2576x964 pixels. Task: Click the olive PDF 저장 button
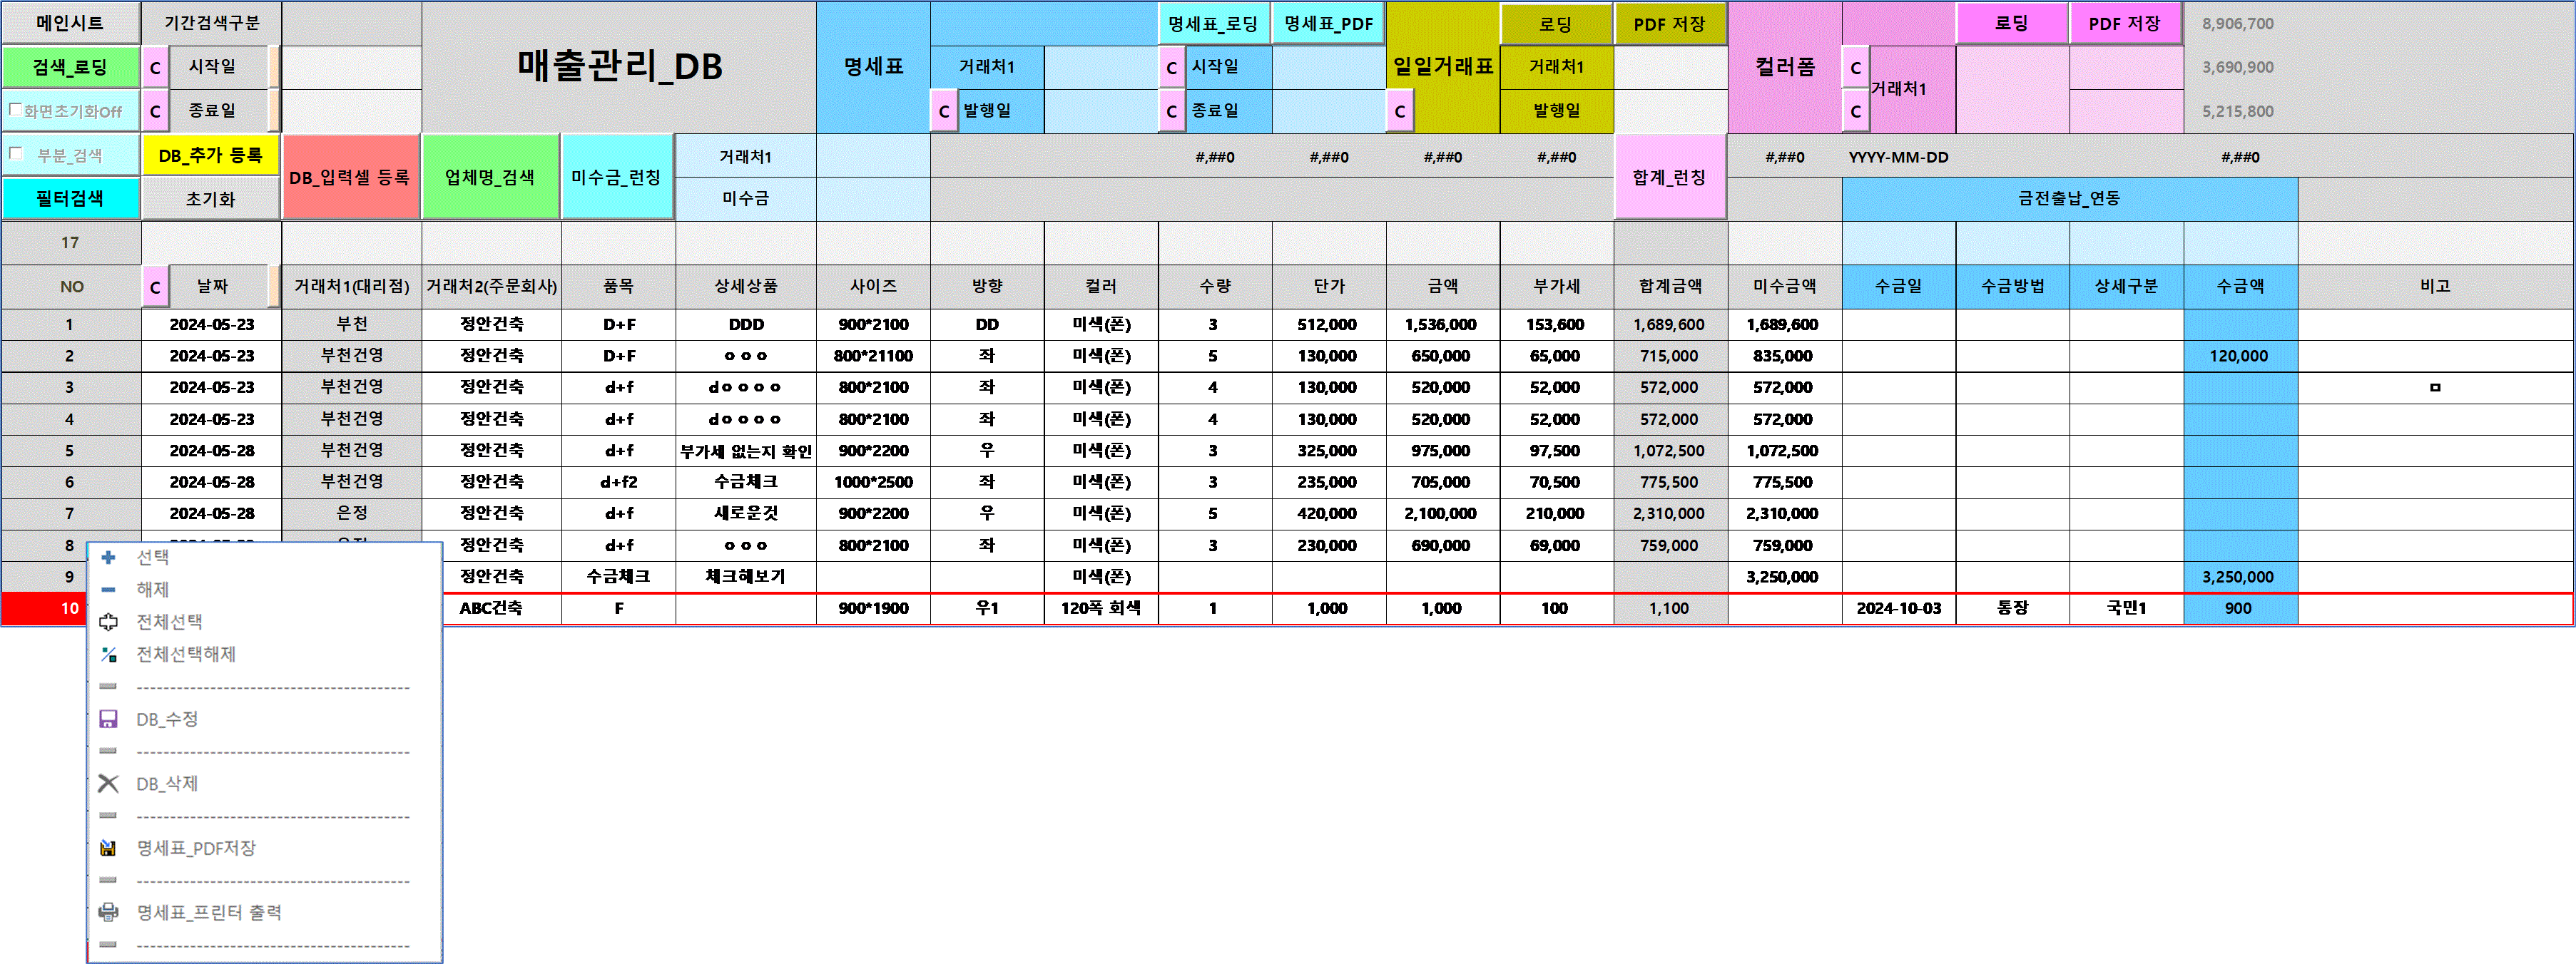tap(1670, 23)
